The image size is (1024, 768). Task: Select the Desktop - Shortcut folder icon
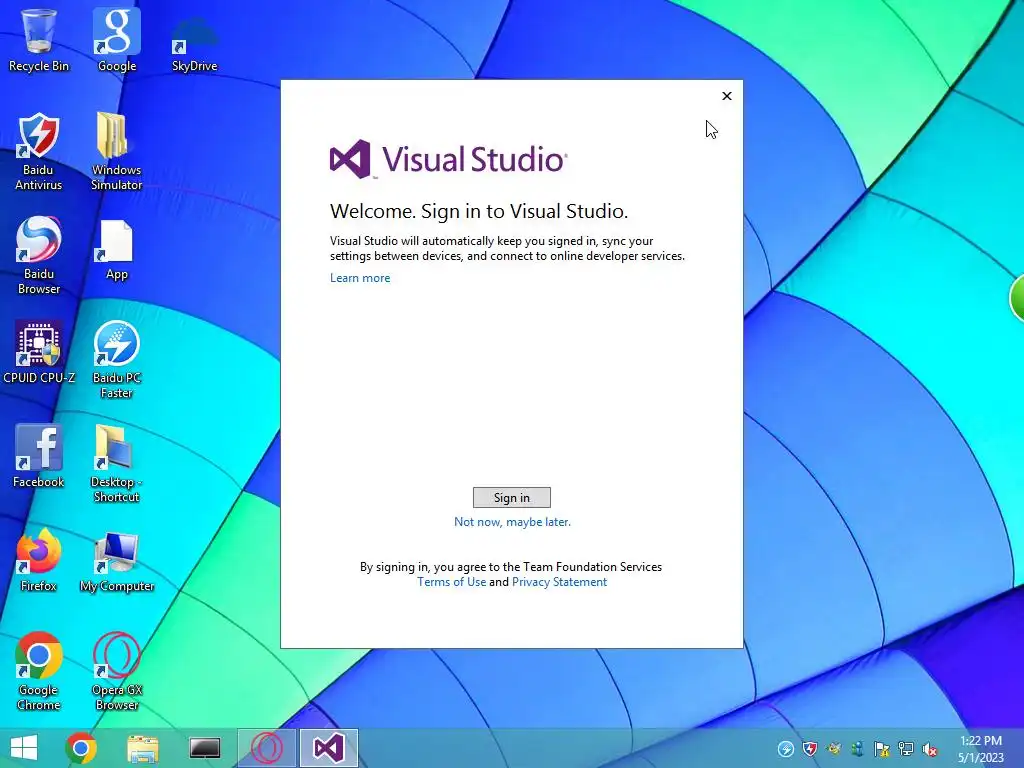(116, 463)
